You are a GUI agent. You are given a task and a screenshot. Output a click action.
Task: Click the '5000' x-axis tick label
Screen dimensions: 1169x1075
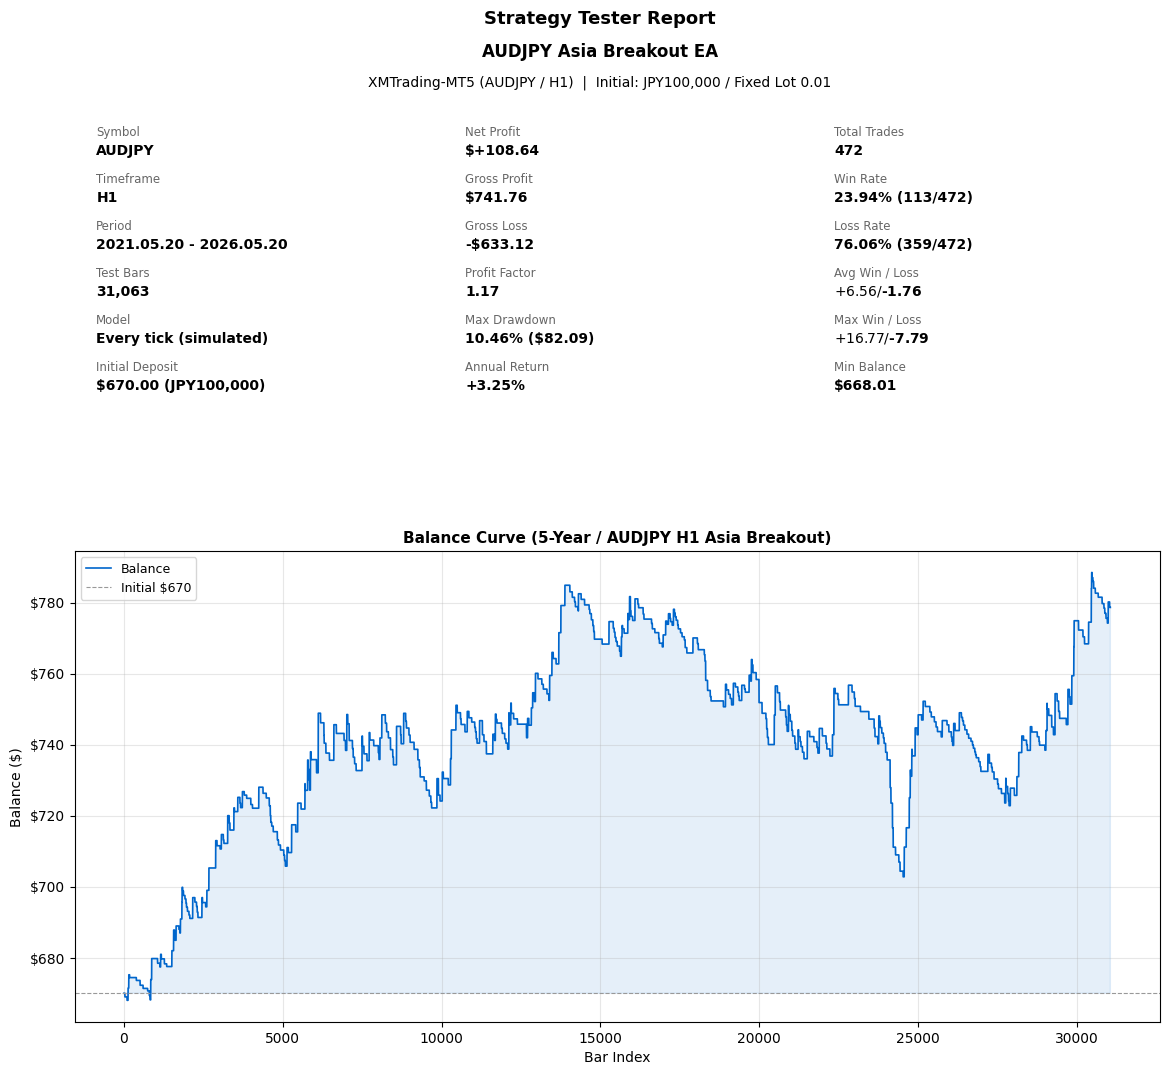283,1038
